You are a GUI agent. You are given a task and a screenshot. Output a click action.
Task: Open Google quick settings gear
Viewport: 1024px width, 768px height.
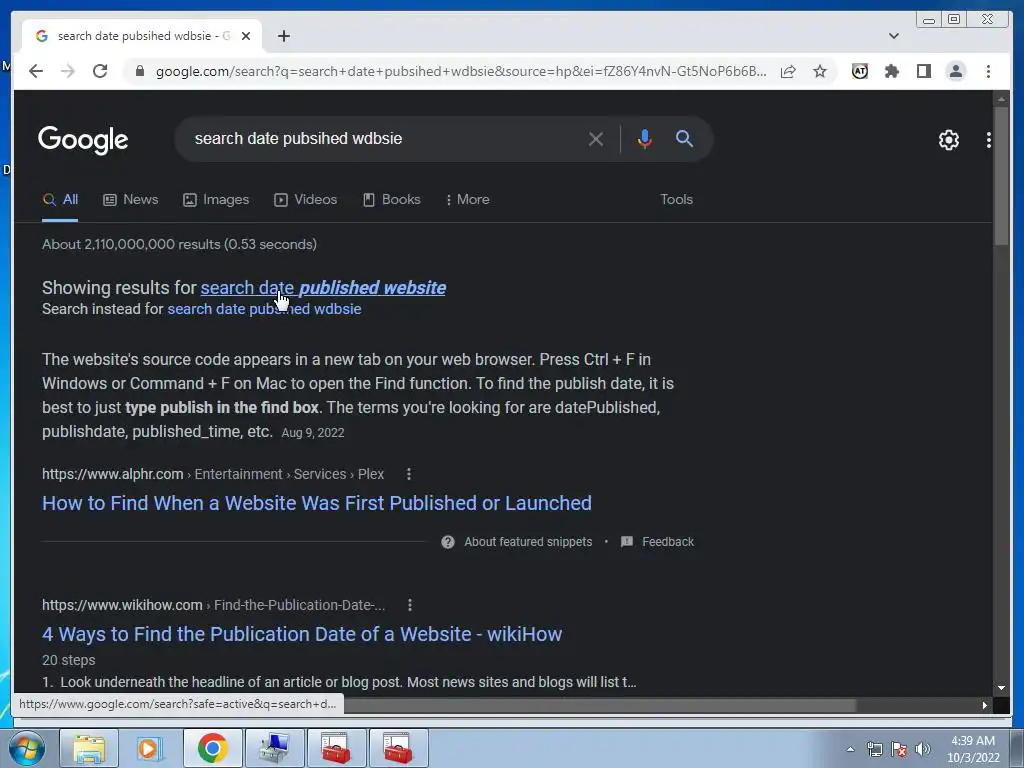click(949, 140)
